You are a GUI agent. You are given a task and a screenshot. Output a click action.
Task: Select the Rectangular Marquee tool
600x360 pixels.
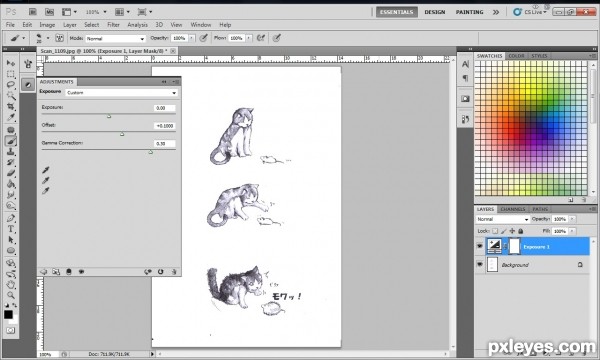click(x=11, y=74)
